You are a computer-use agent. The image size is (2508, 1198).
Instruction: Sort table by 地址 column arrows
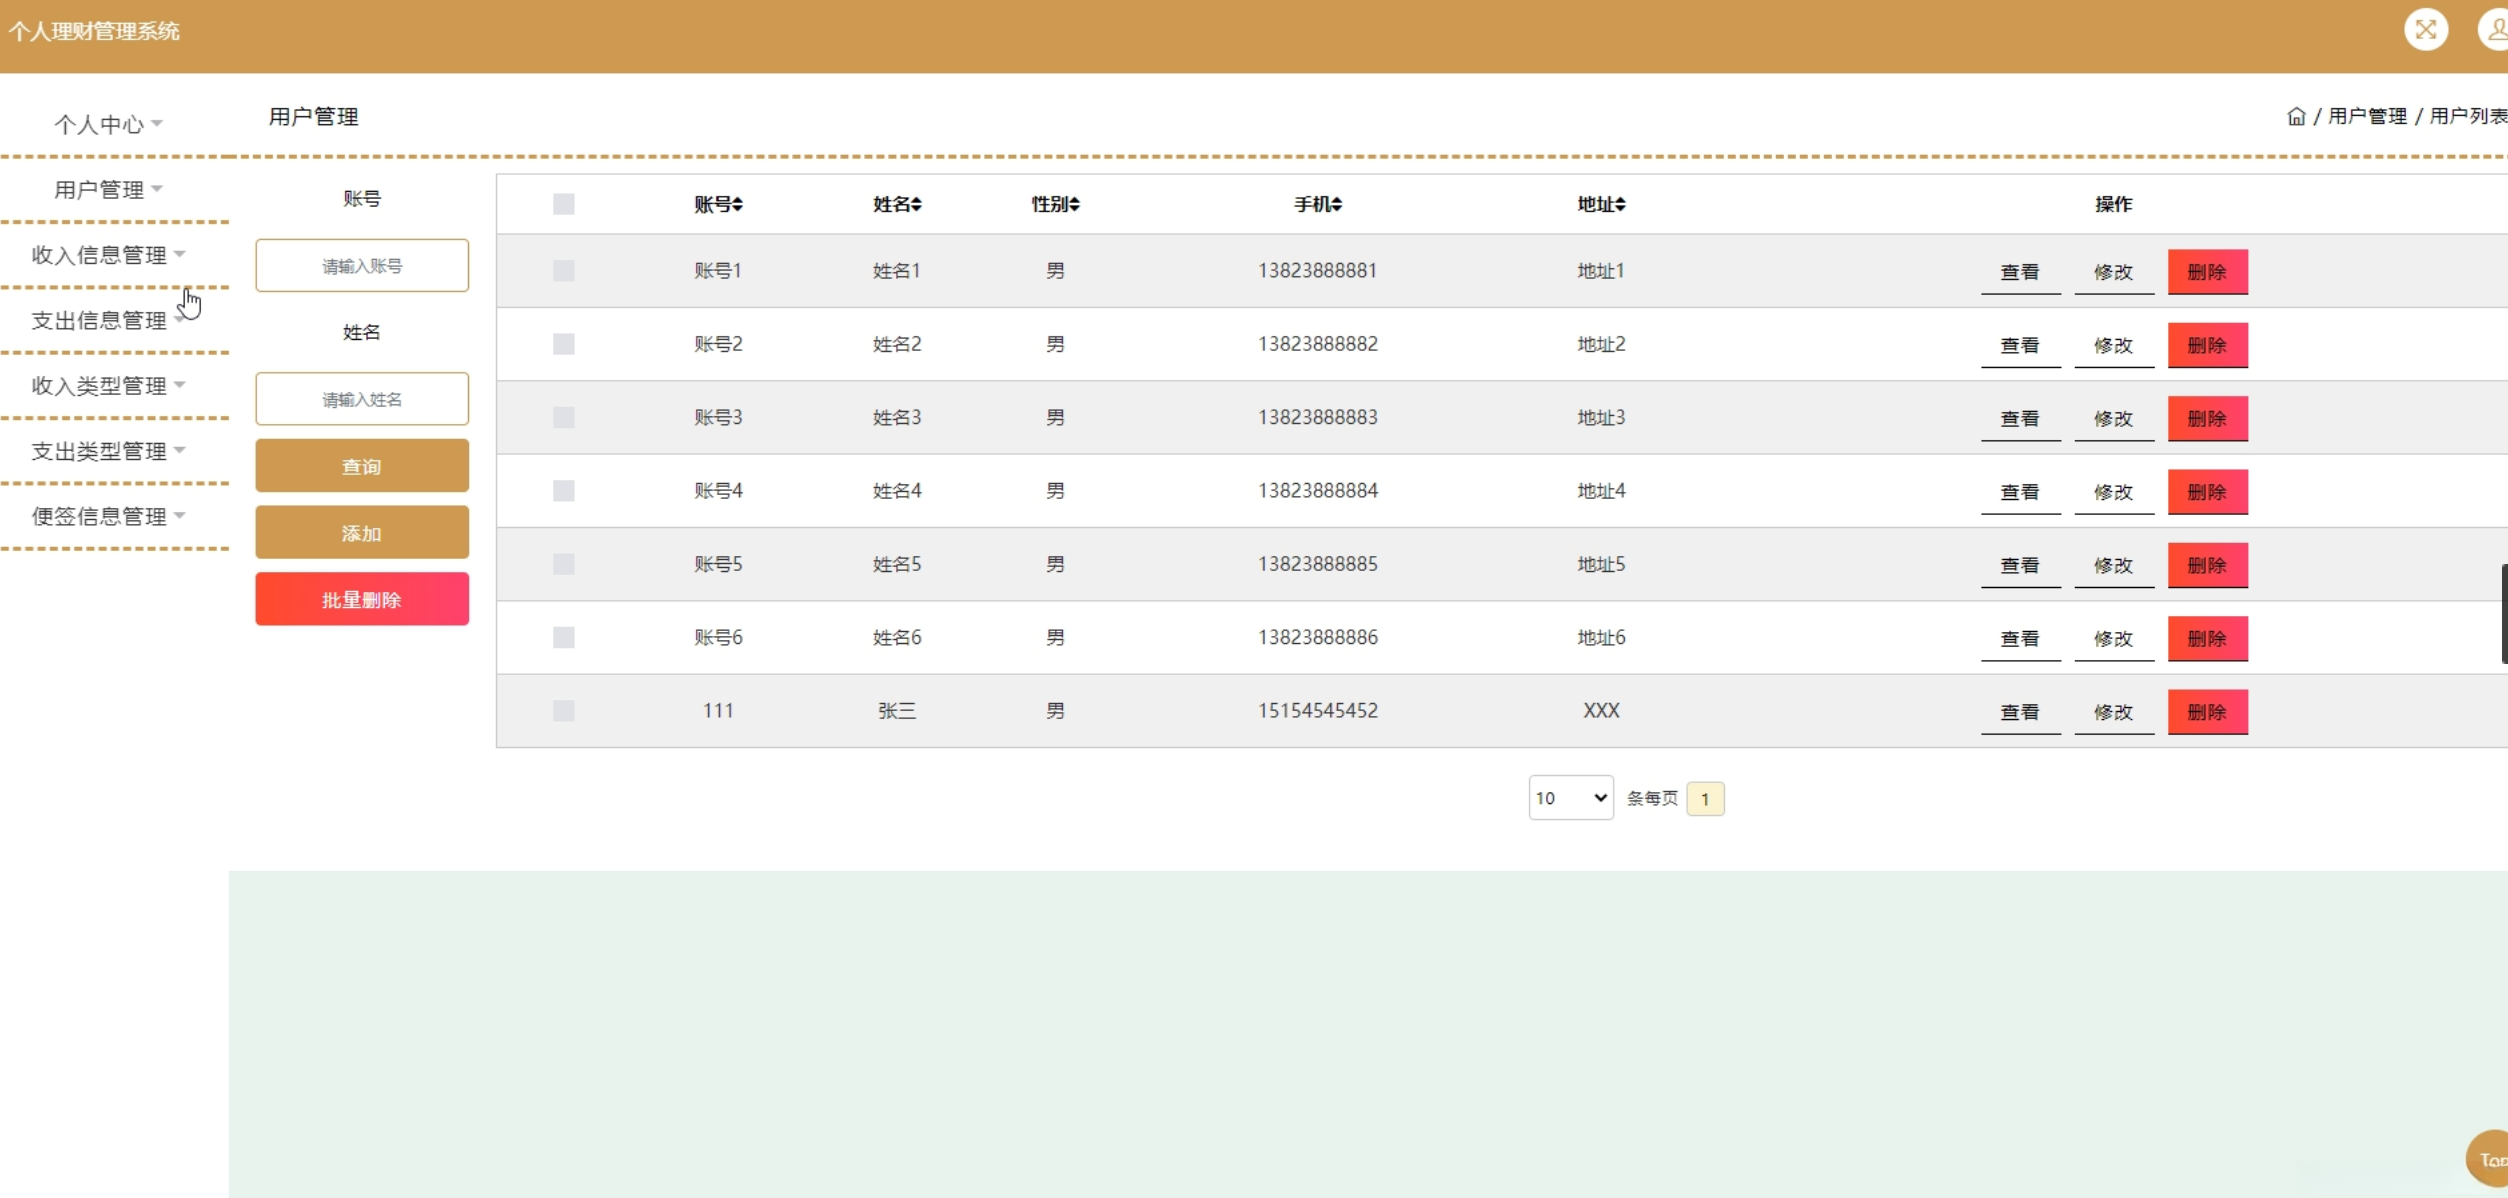point(1620,204)
